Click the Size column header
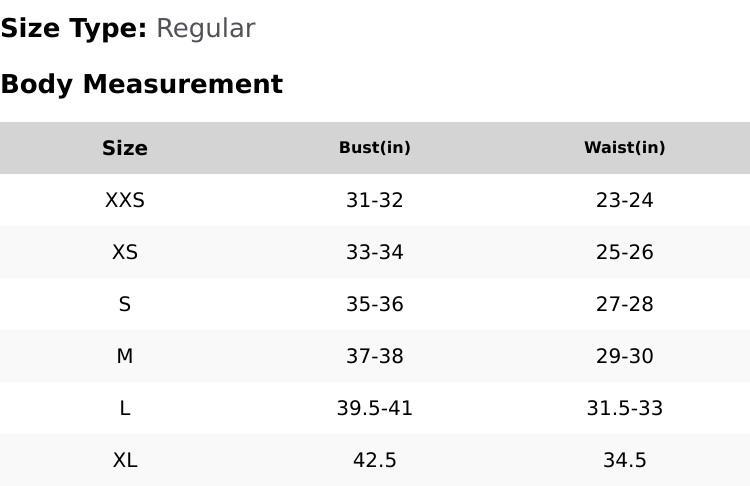 (125, 148)
